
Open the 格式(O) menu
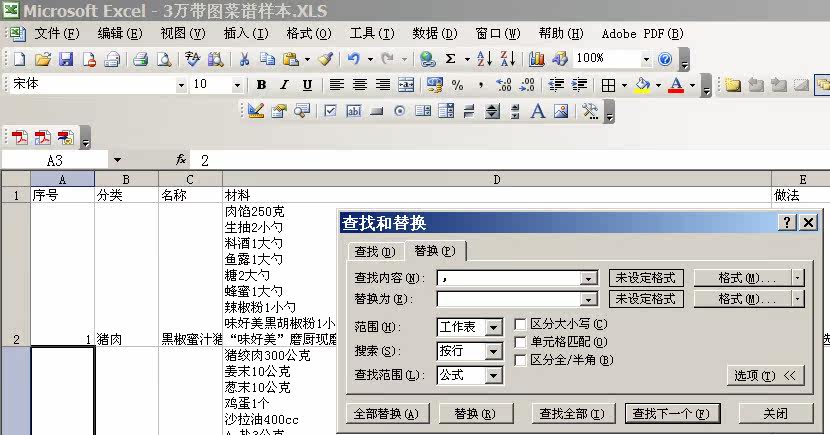pos(309,34)
